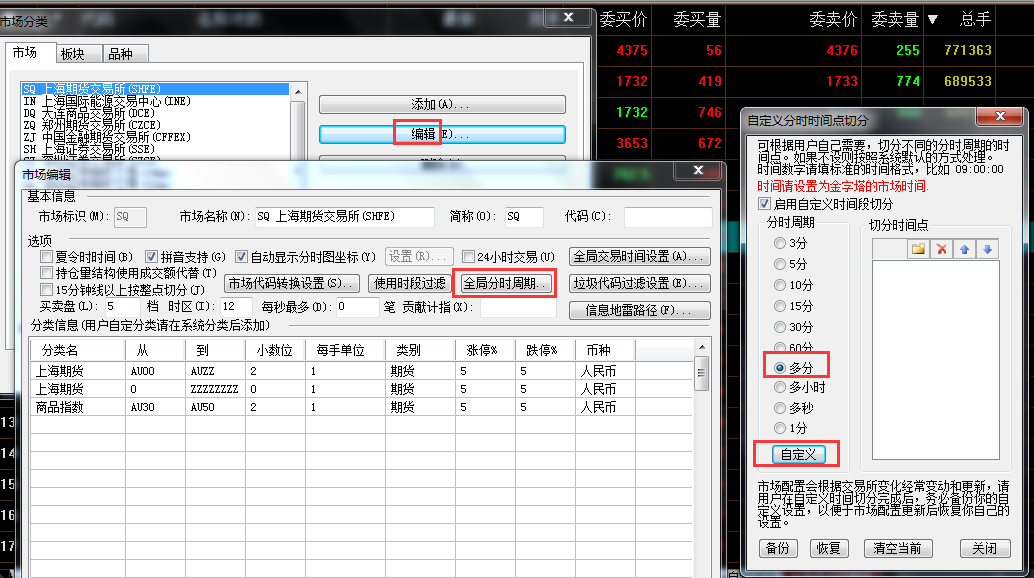Close the 自定义分时时间点切分 dialog
This screenshot has width=1034, height=578.
[x=1000, y=116]
